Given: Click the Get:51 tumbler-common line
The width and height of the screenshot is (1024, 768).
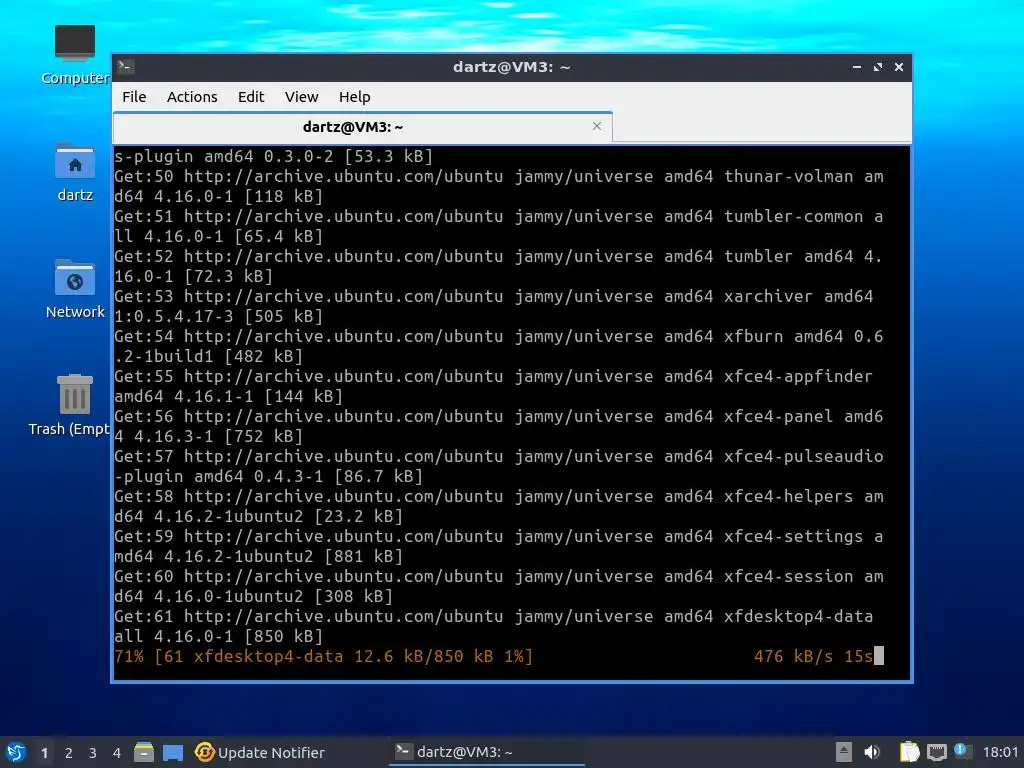Looking at the screenshot, I should [x=499, y=226].
